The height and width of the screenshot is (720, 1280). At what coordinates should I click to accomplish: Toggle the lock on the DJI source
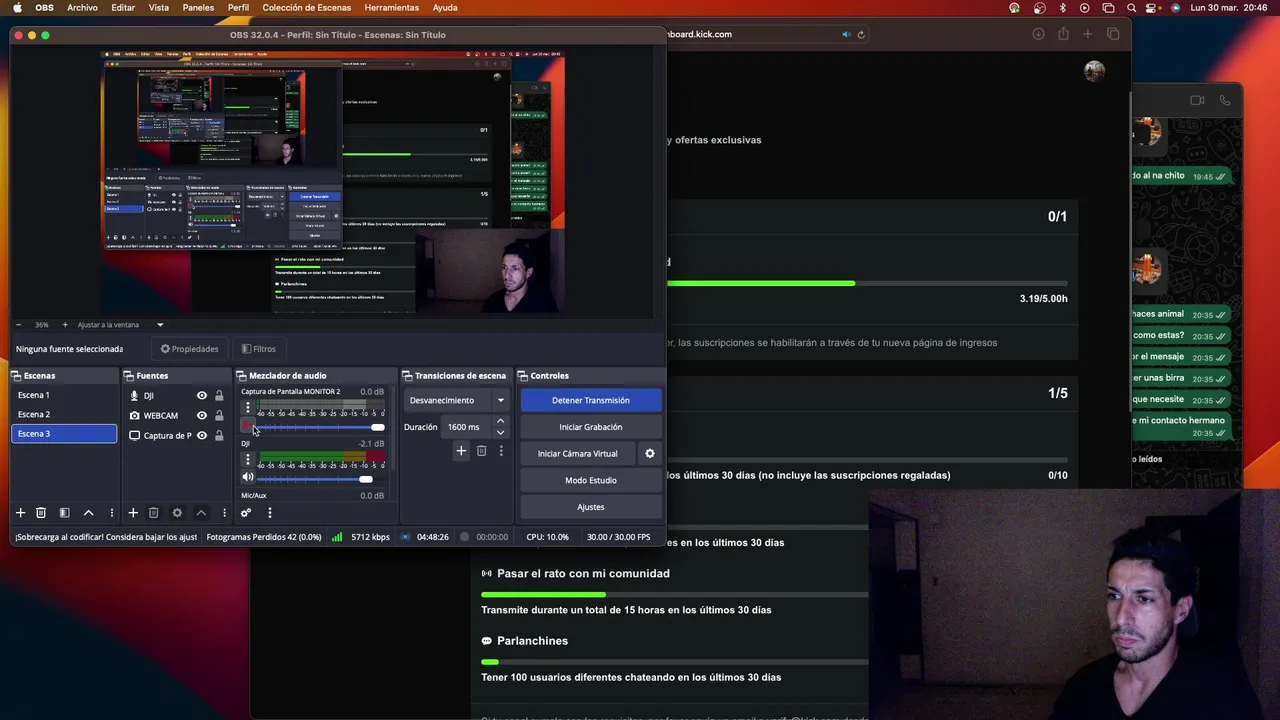tap(219, 396)
